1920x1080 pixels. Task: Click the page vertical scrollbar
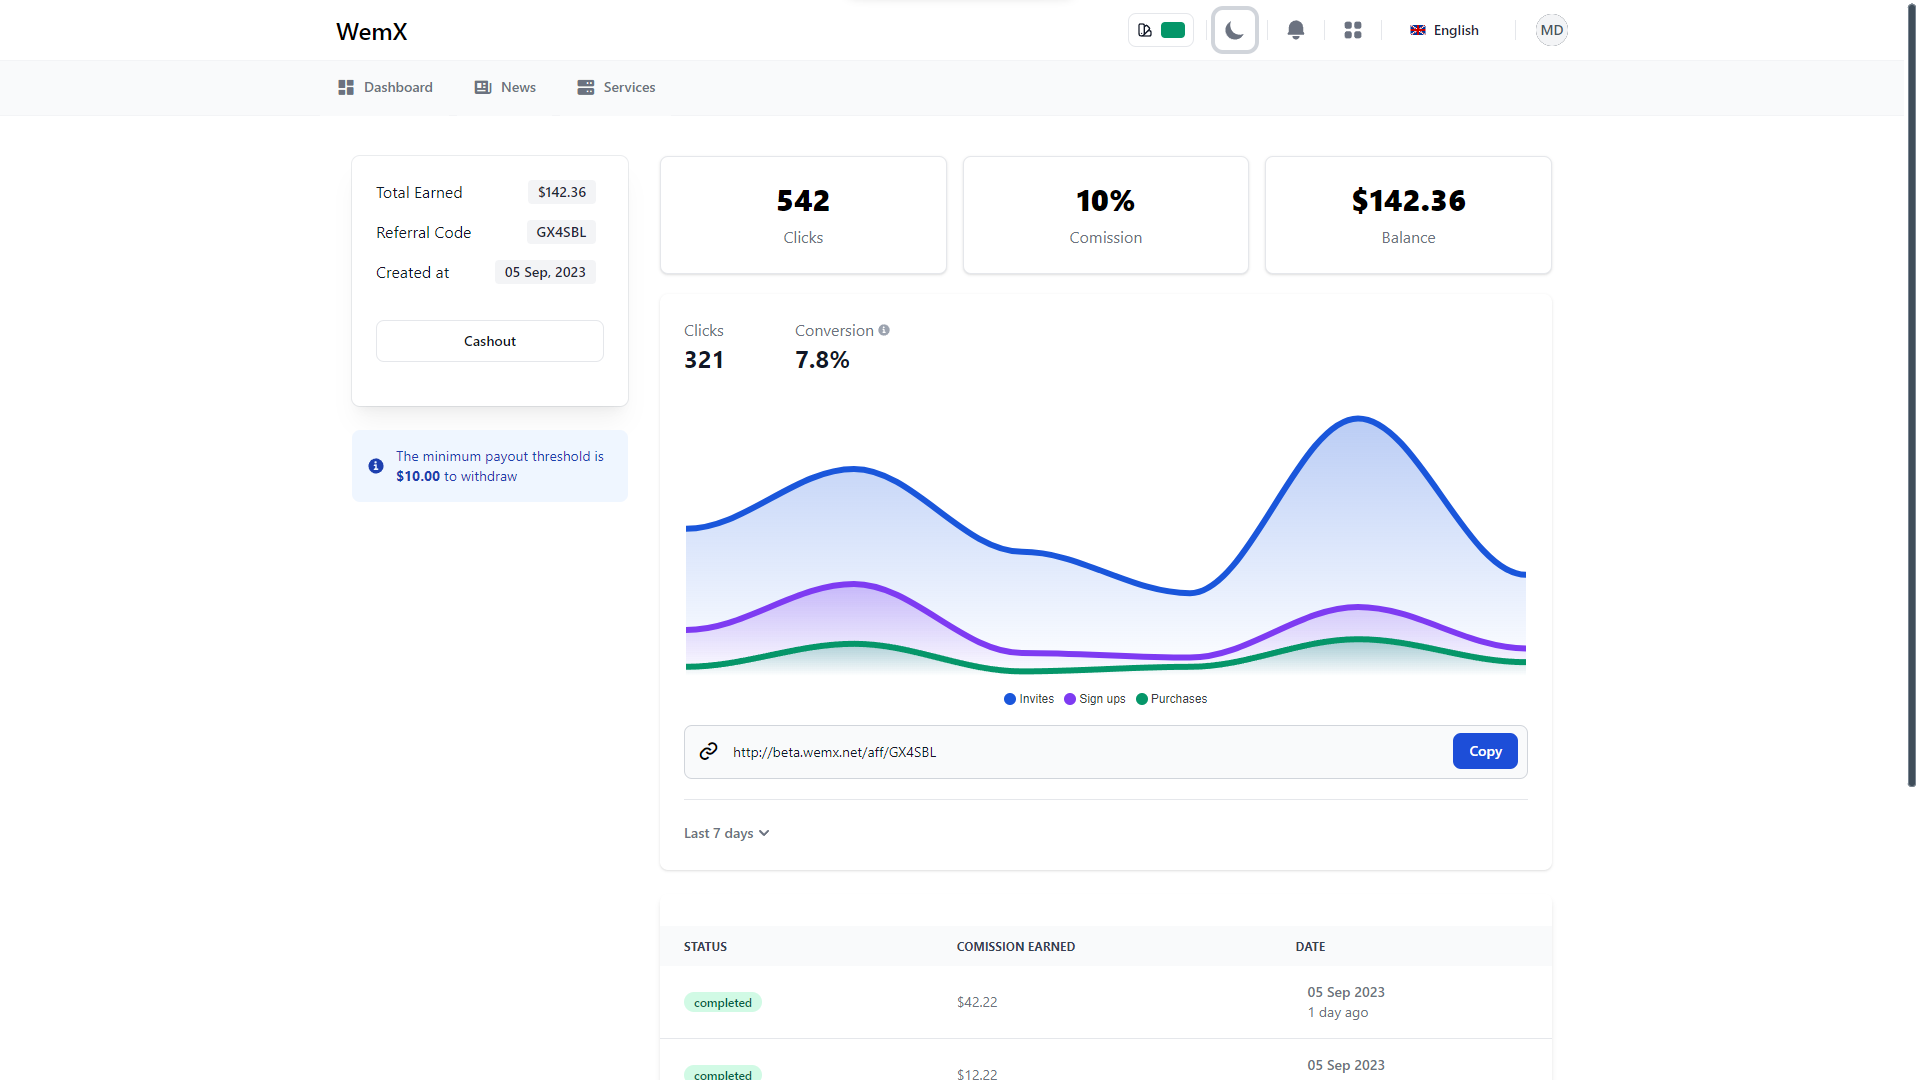[x=1912, y=395]
